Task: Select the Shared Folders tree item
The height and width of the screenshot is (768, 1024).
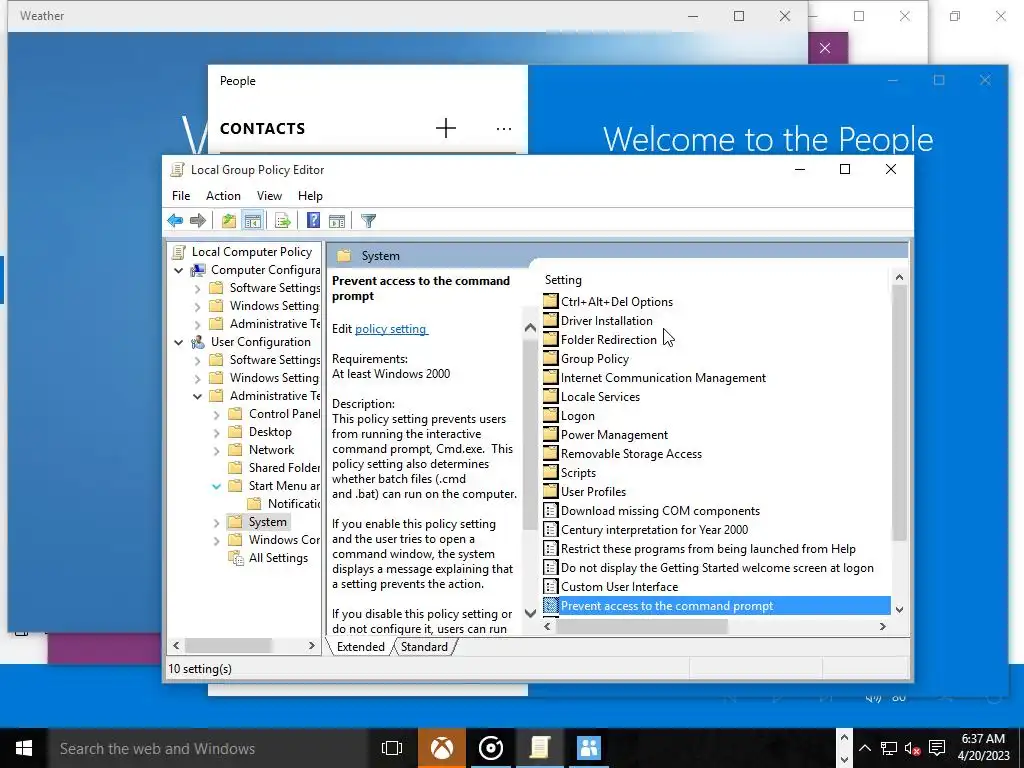Action: tap(283, 468)
